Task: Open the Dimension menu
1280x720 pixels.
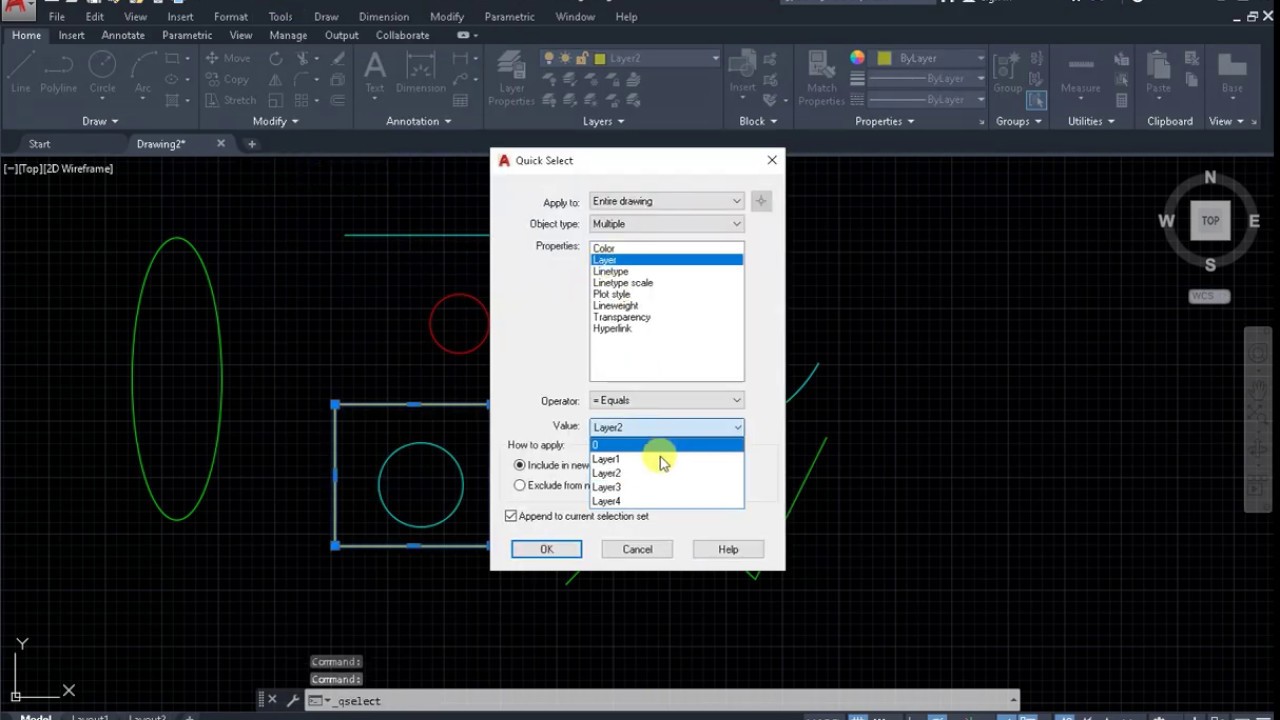Action: 384,17
